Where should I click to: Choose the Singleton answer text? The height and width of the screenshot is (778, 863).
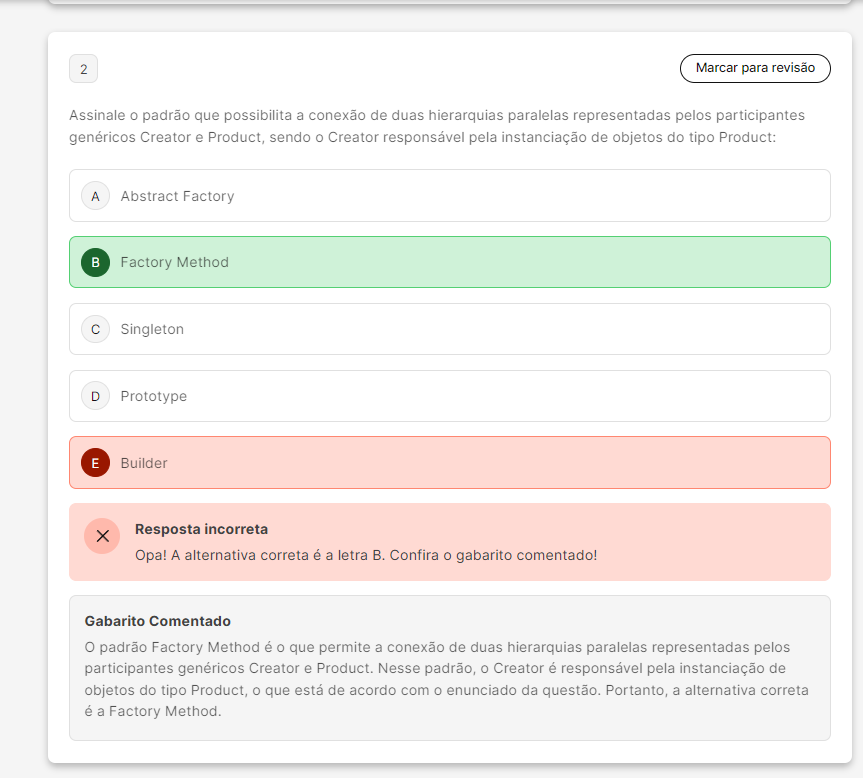click(152, 329)
